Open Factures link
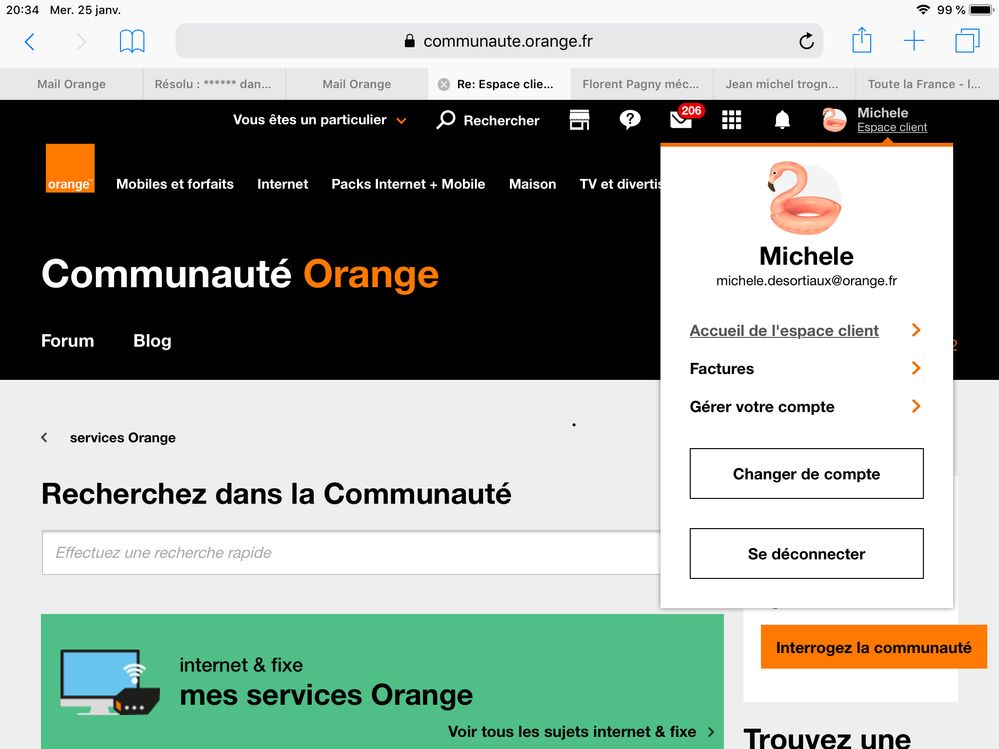999x749 pixels. (721, 369)
